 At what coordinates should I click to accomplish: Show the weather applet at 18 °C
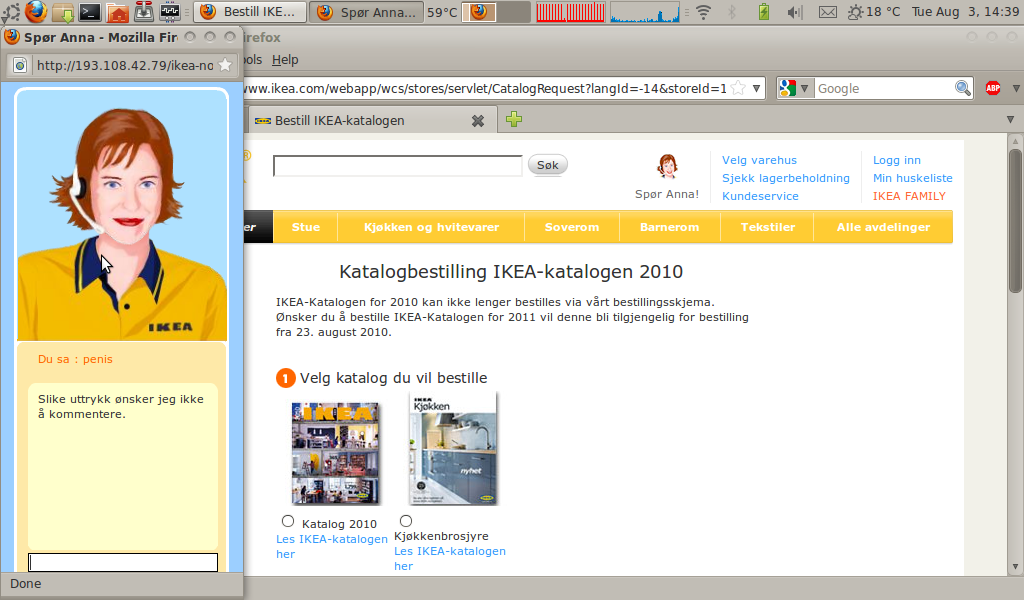pos(873,12)
